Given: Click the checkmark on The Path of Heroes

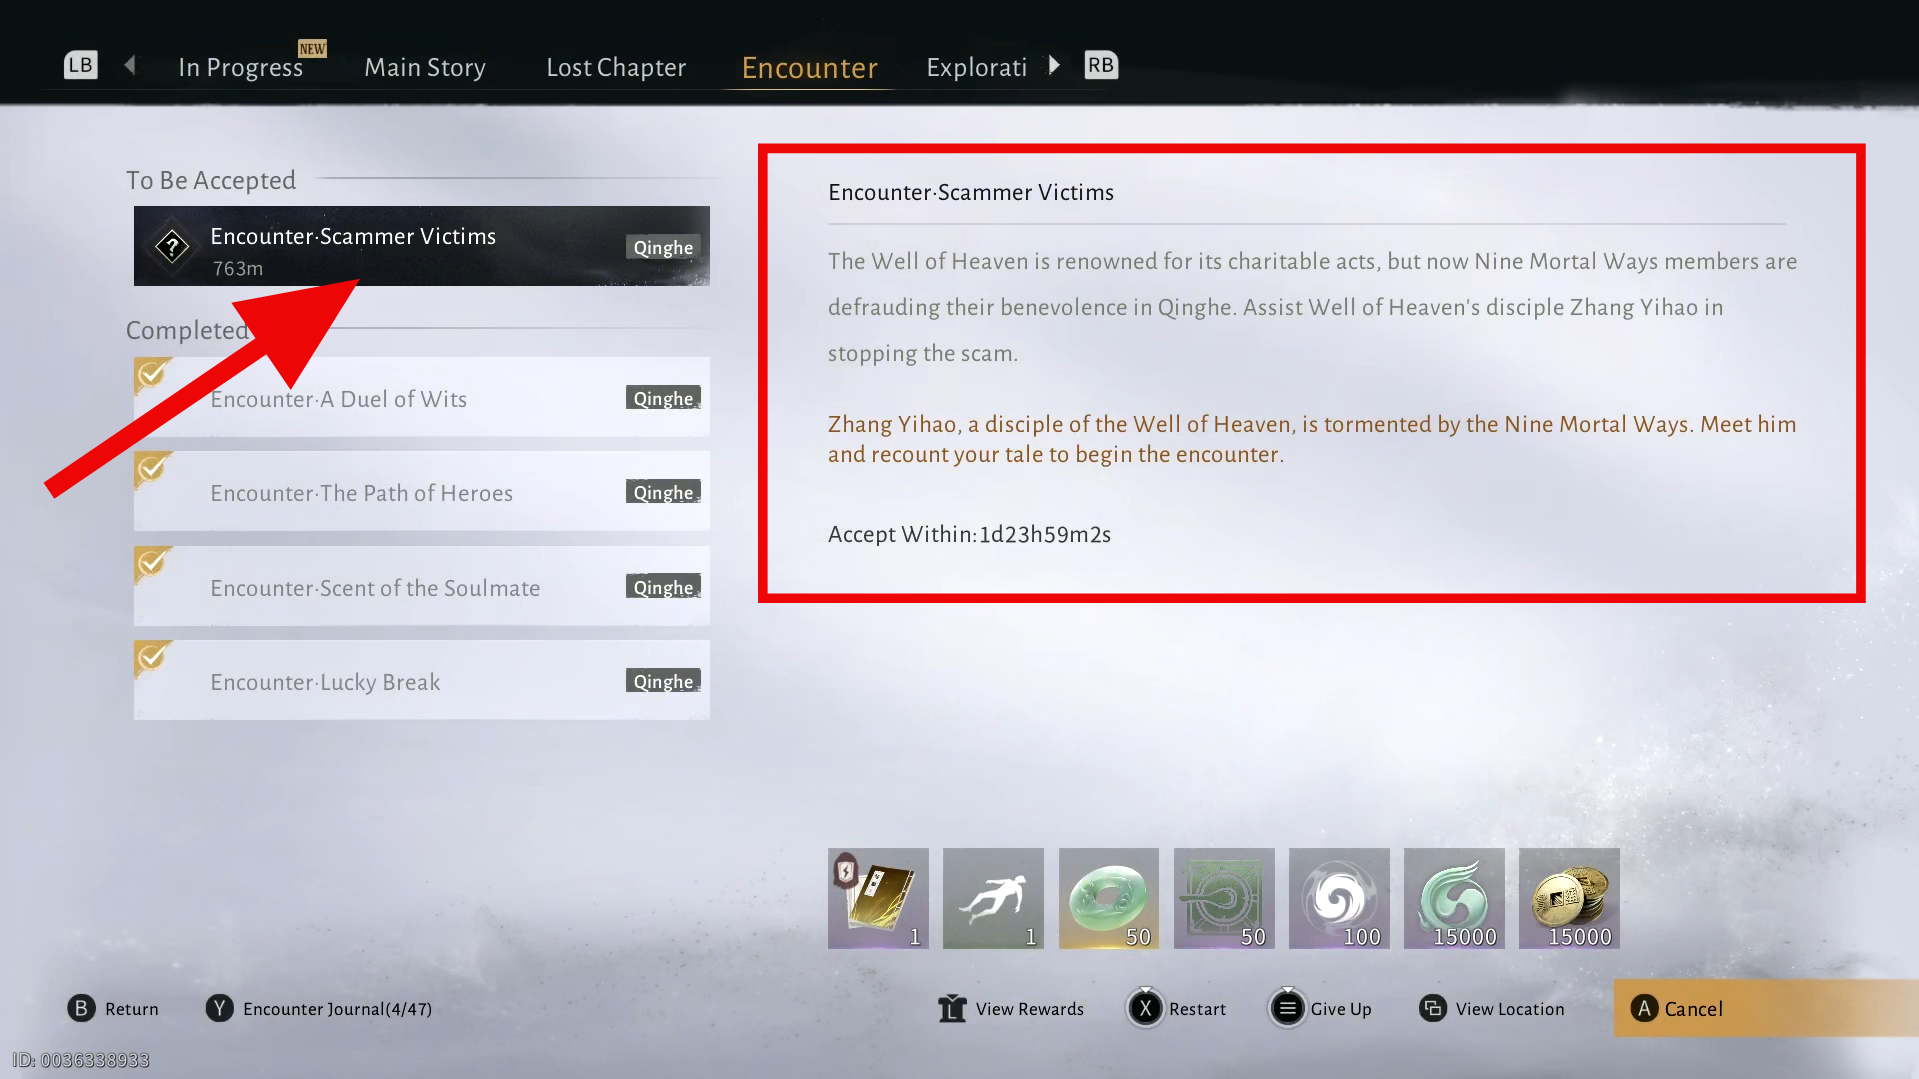Looking at the screenshot, I should click(x=152, y=468).
